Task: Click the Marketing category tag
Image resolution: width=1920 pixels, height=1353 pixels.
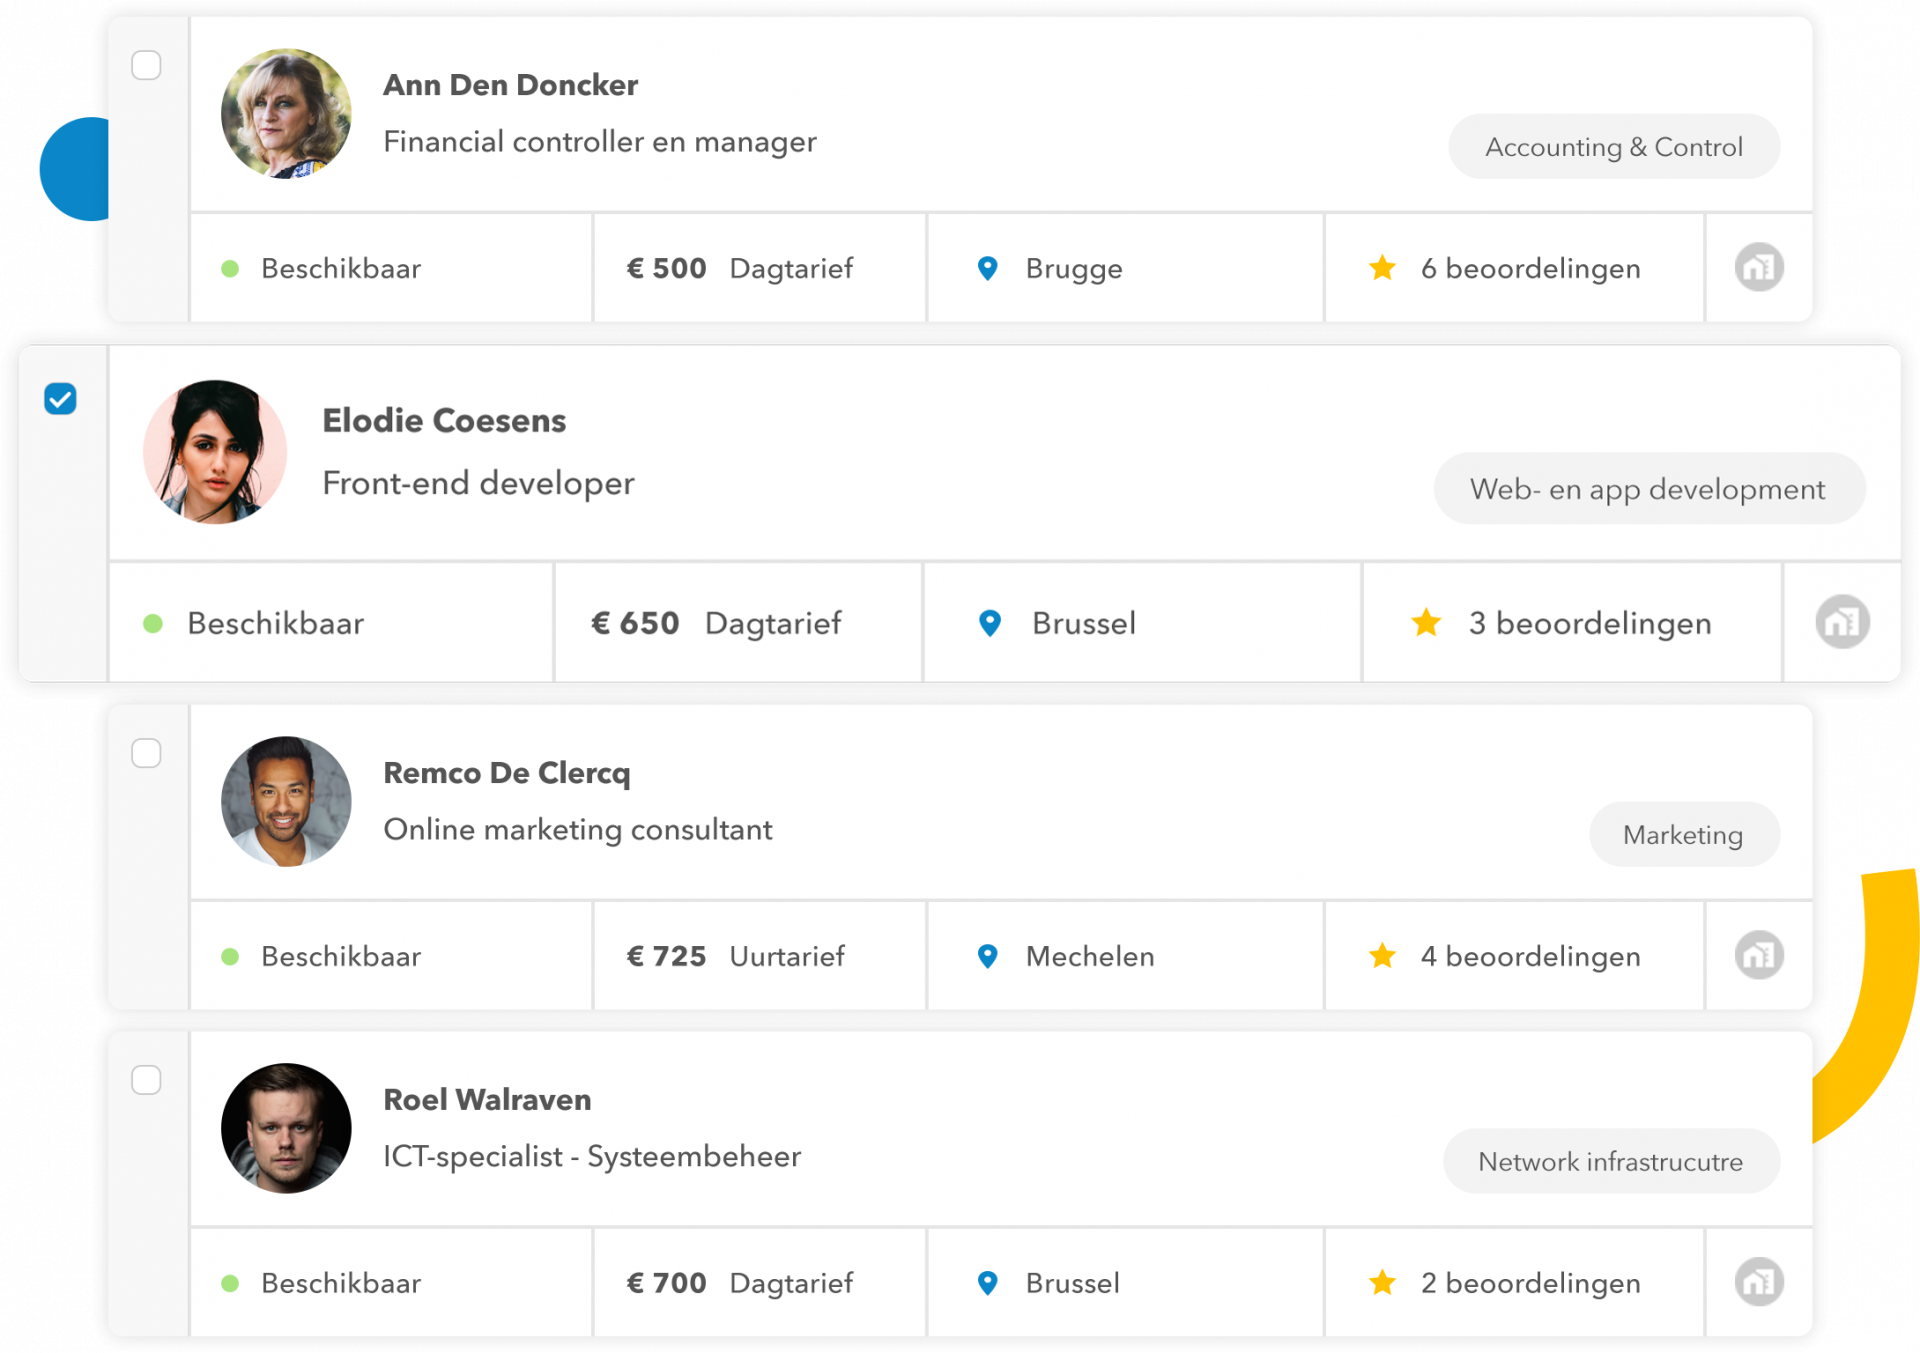Action: tap(1684, 834)
